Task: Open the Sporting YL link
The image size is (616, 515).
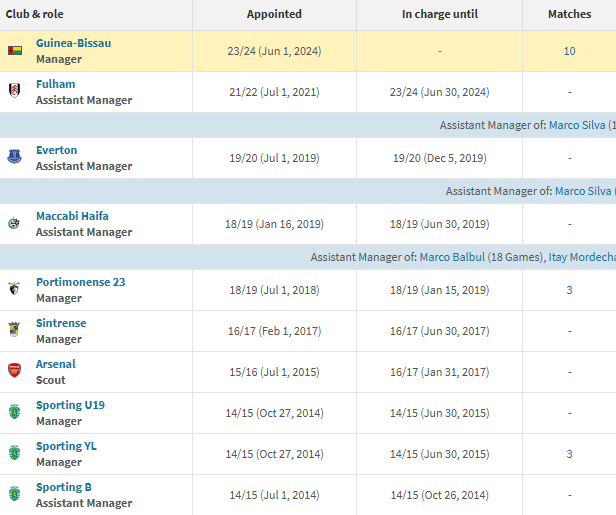Action: [x=66, y=446]
